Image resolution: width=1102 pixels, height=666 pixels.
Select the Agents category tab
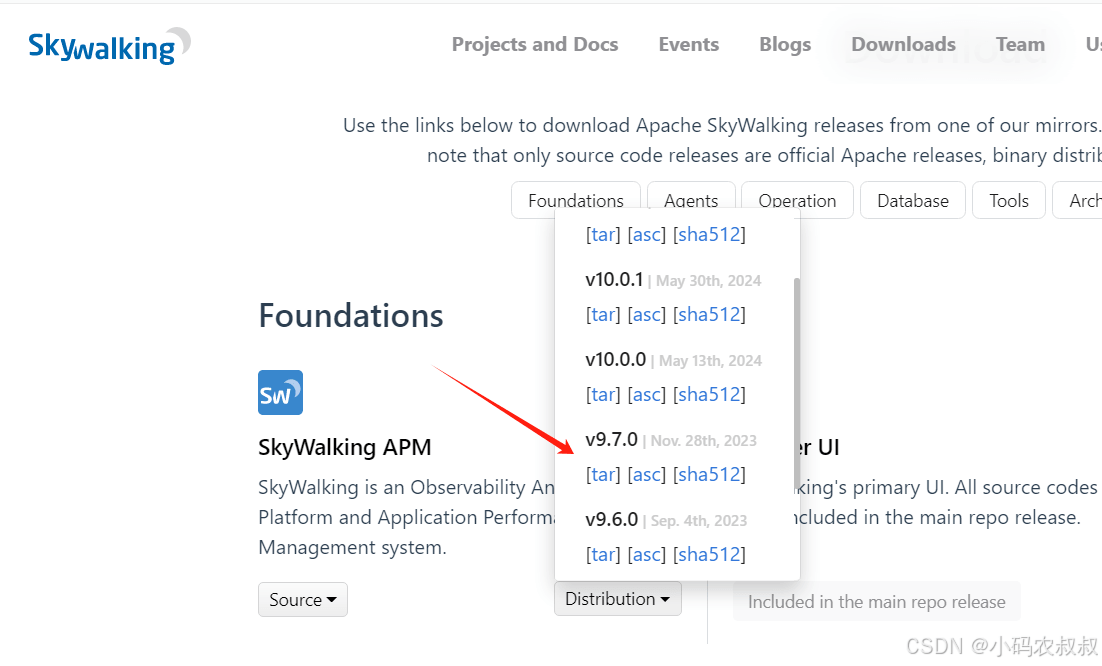point(691,200)
